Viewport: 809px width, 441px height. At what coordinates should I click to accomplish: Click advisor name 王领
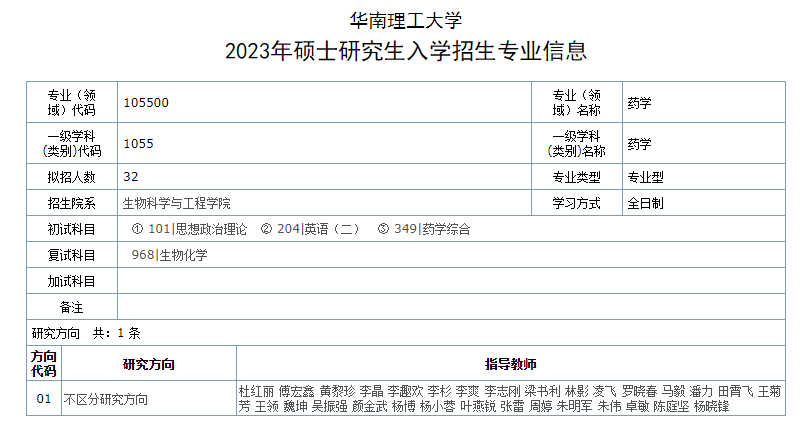(x=267, y=406)
